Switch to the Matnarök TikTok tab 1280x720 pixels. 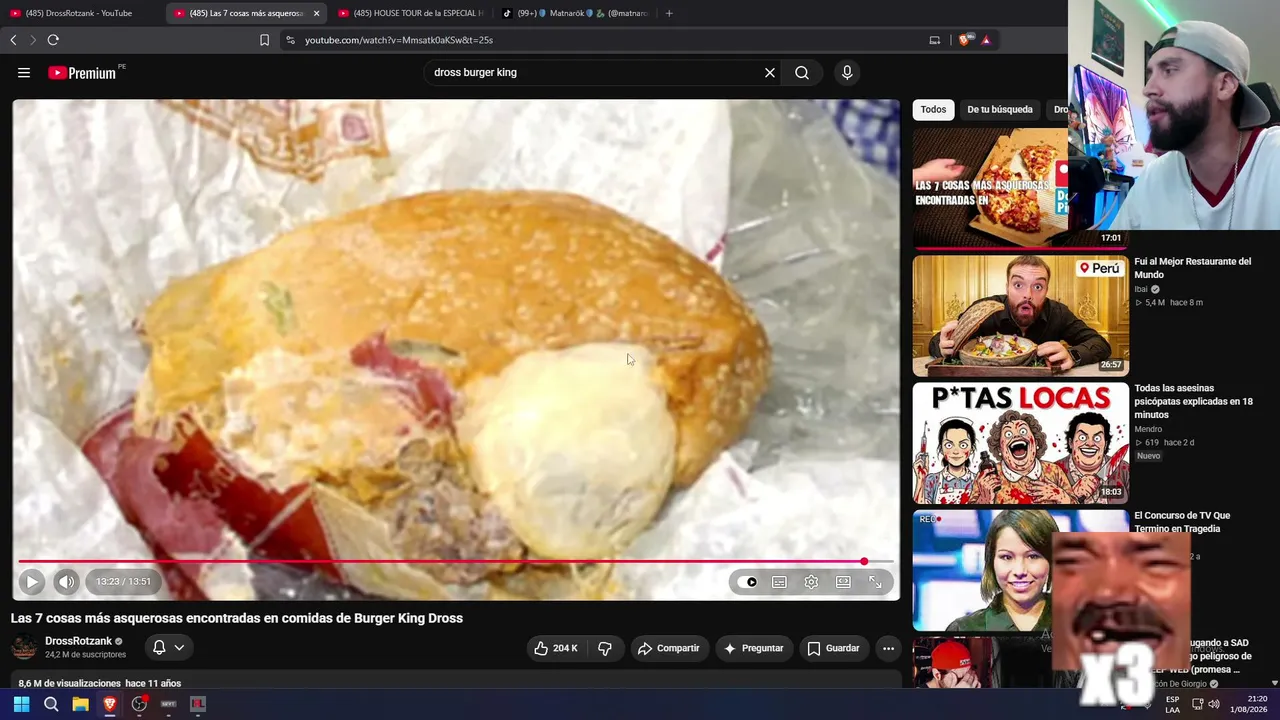point(575,13)
